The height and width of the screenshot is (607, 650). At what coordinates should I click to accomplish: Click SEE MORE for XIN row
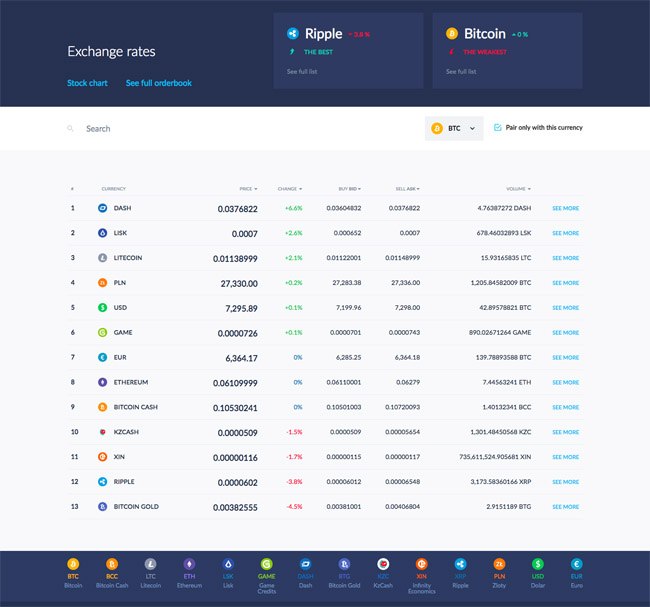(565, 457)
